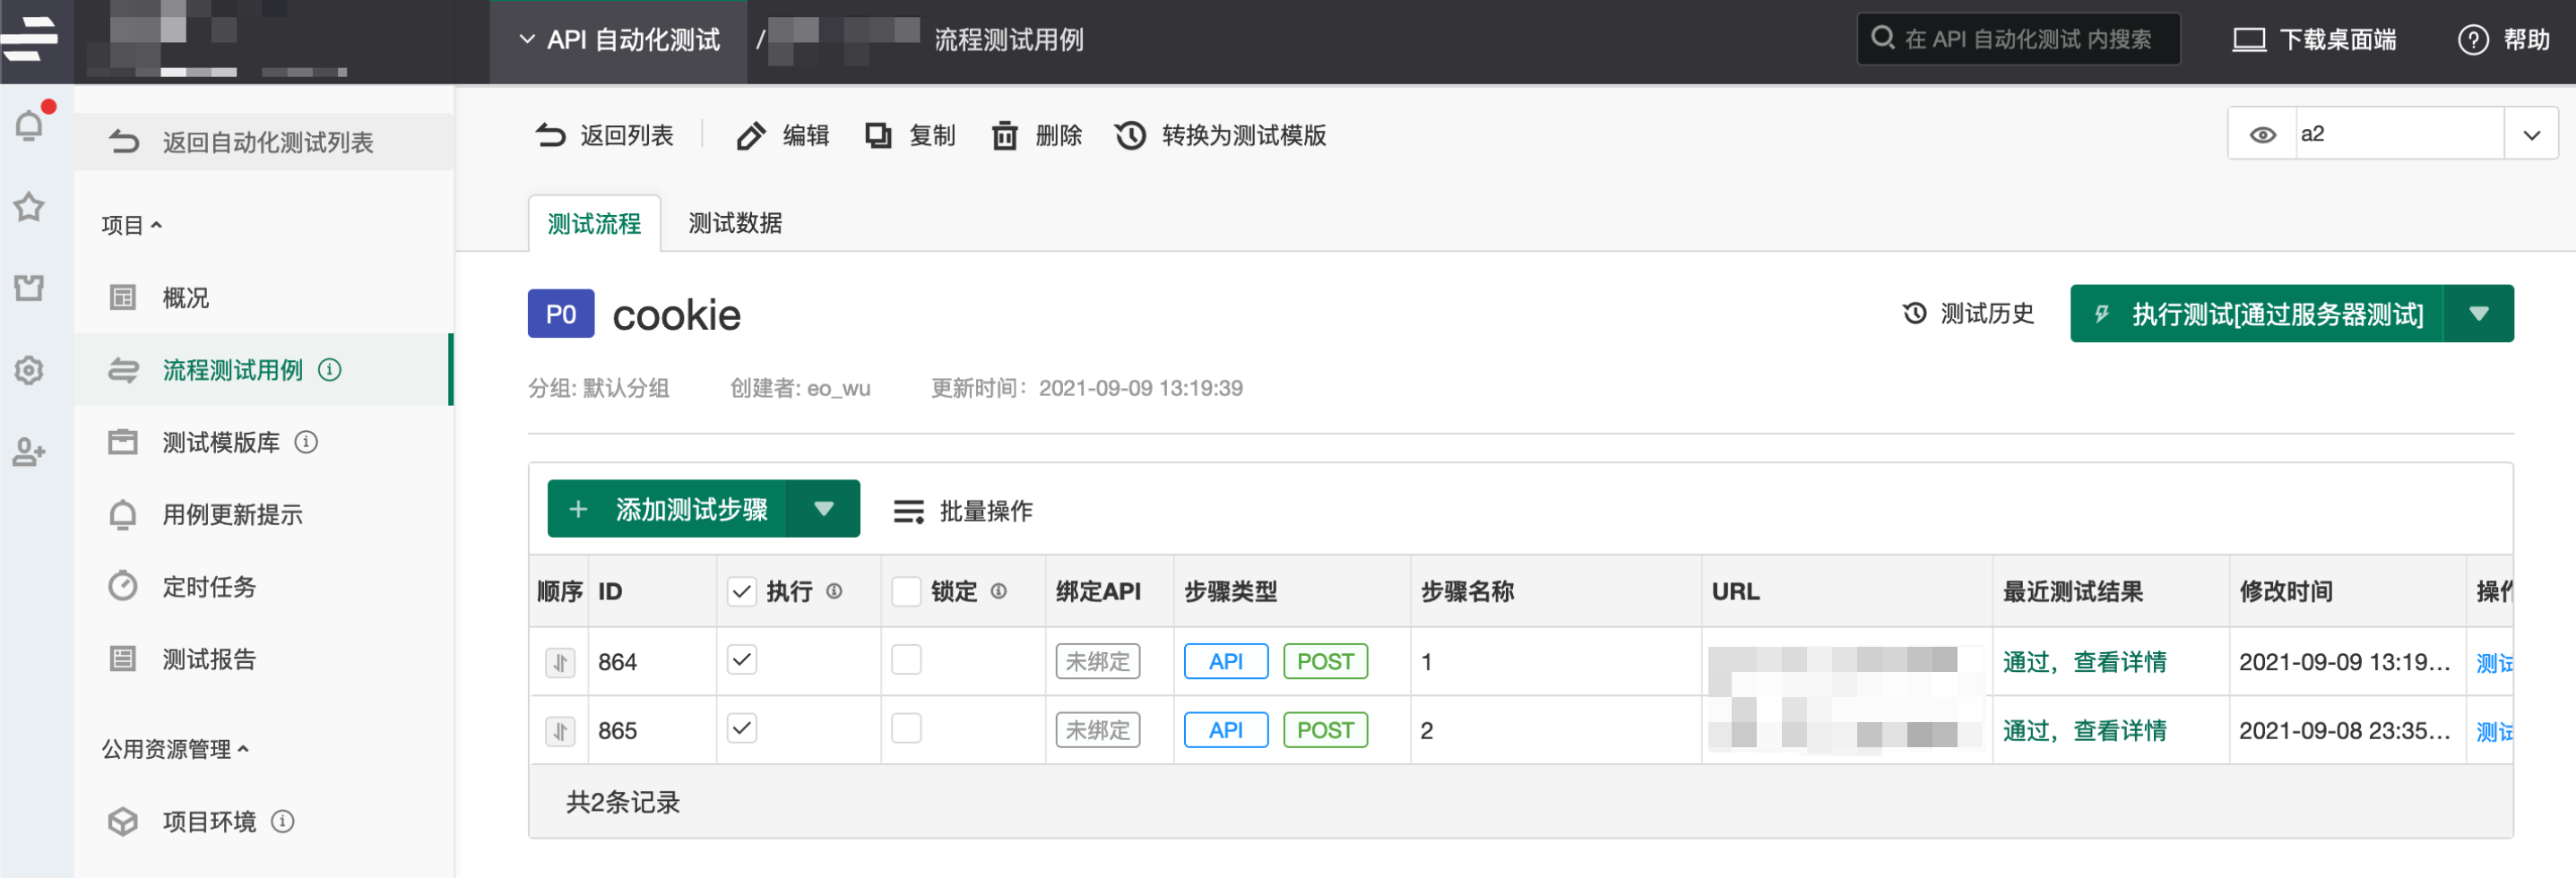Screen dimensions: 2576x878
Task: Open 查看详情 link for step 864
Action: [x=2120, y=662]
